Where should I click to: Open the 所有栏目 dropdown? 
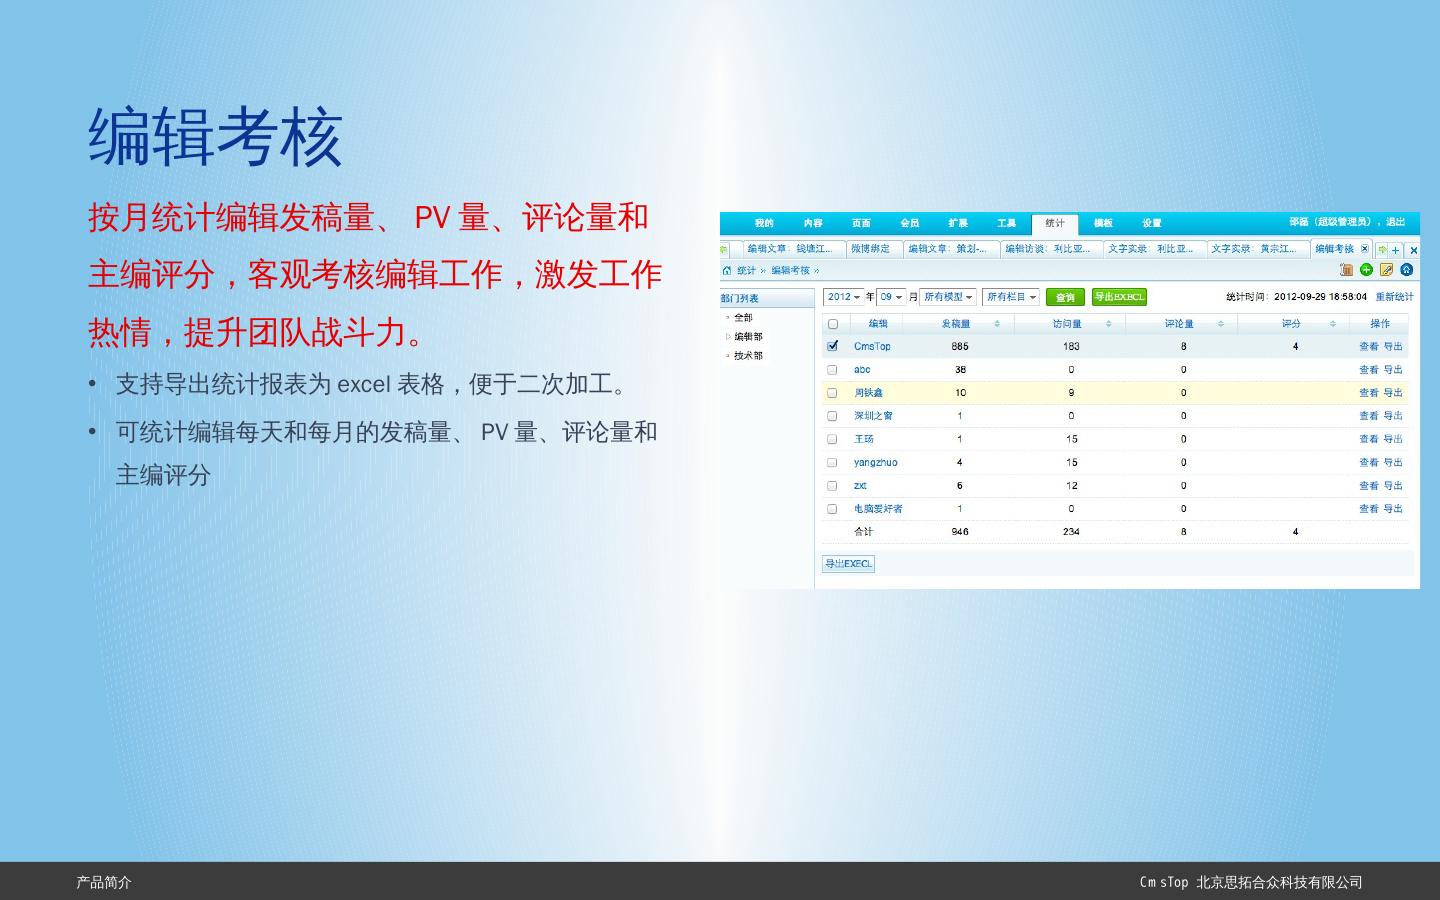pos(1011,297)
